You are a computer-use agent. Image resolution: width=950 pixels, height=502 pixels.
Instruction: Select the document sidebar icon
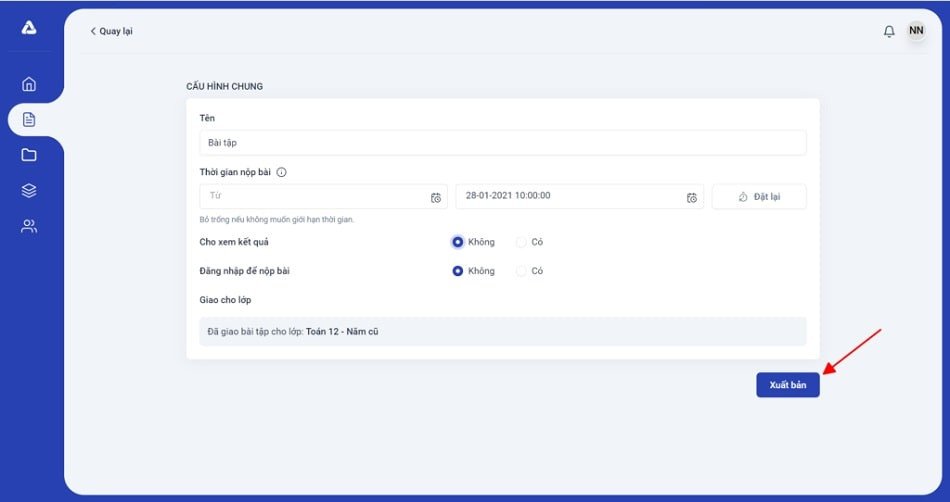pos(28,119)
